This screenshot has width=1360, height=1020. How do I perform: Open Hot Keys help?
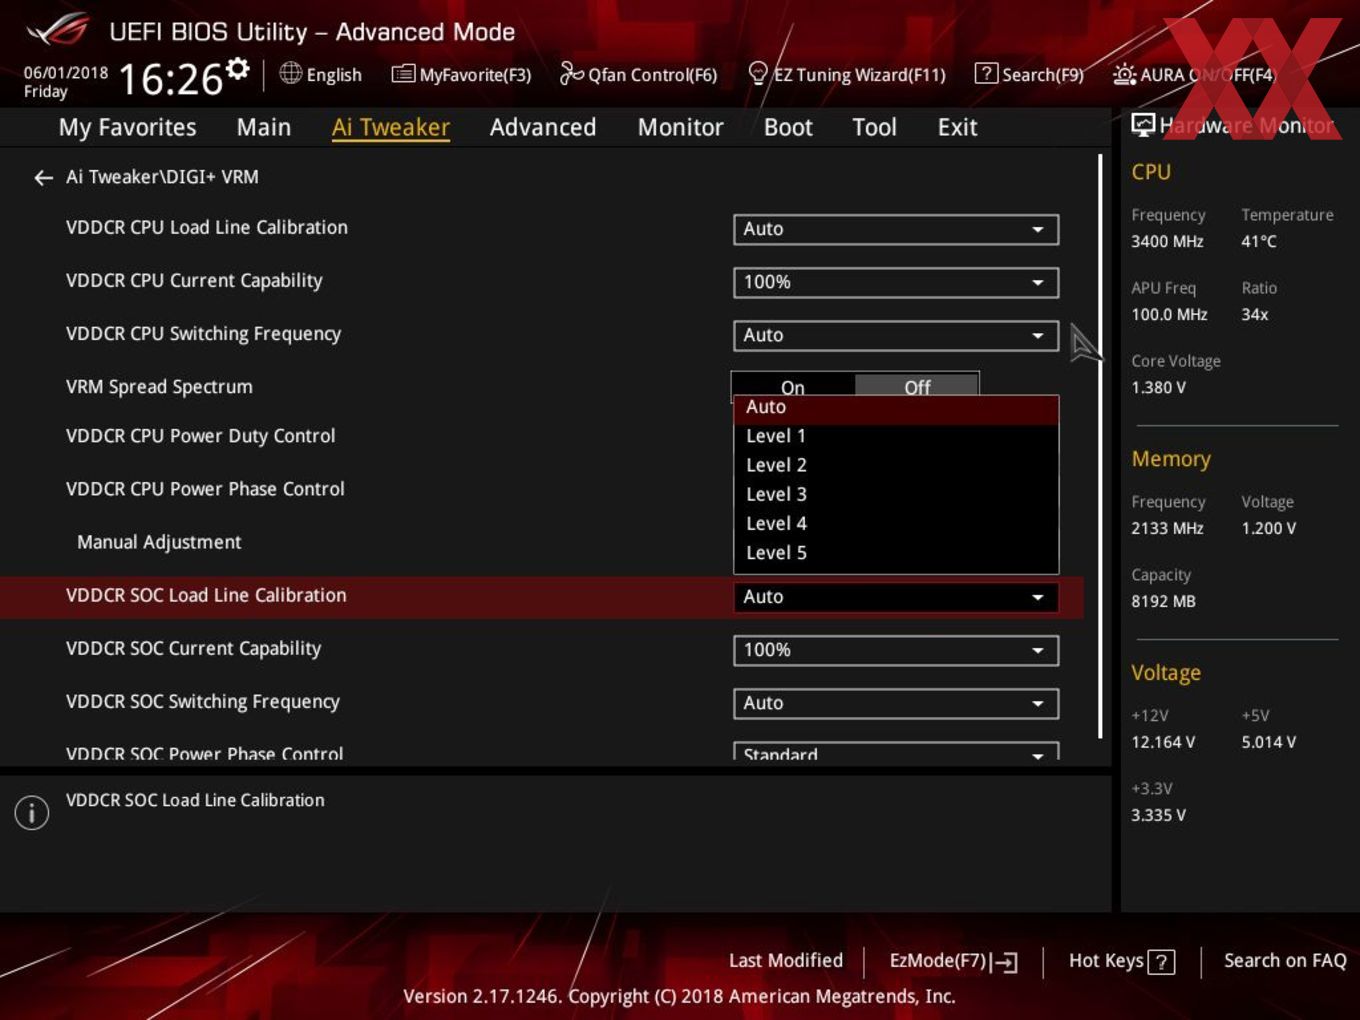(x=1121, y=961)
